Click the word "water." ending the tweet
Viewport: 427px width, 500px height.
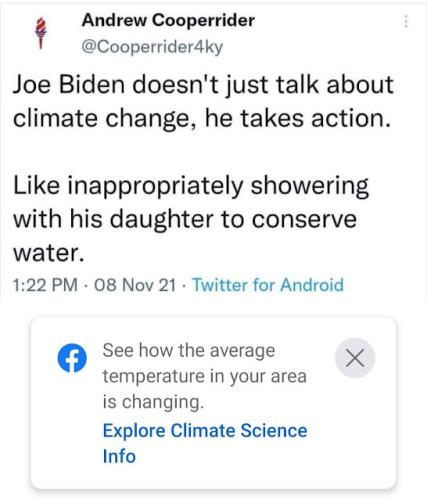tap(49, 253)
